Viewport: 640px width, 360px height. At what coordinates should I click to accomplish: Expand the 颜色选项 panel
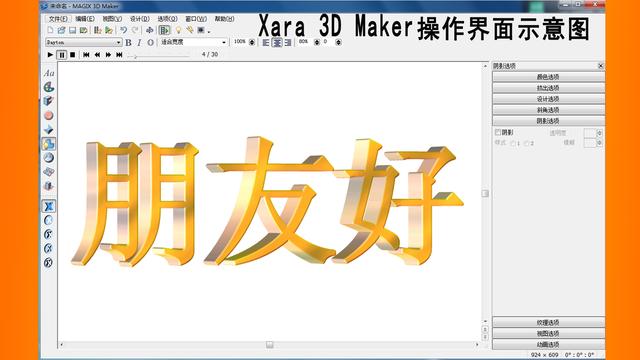[548, 77]
